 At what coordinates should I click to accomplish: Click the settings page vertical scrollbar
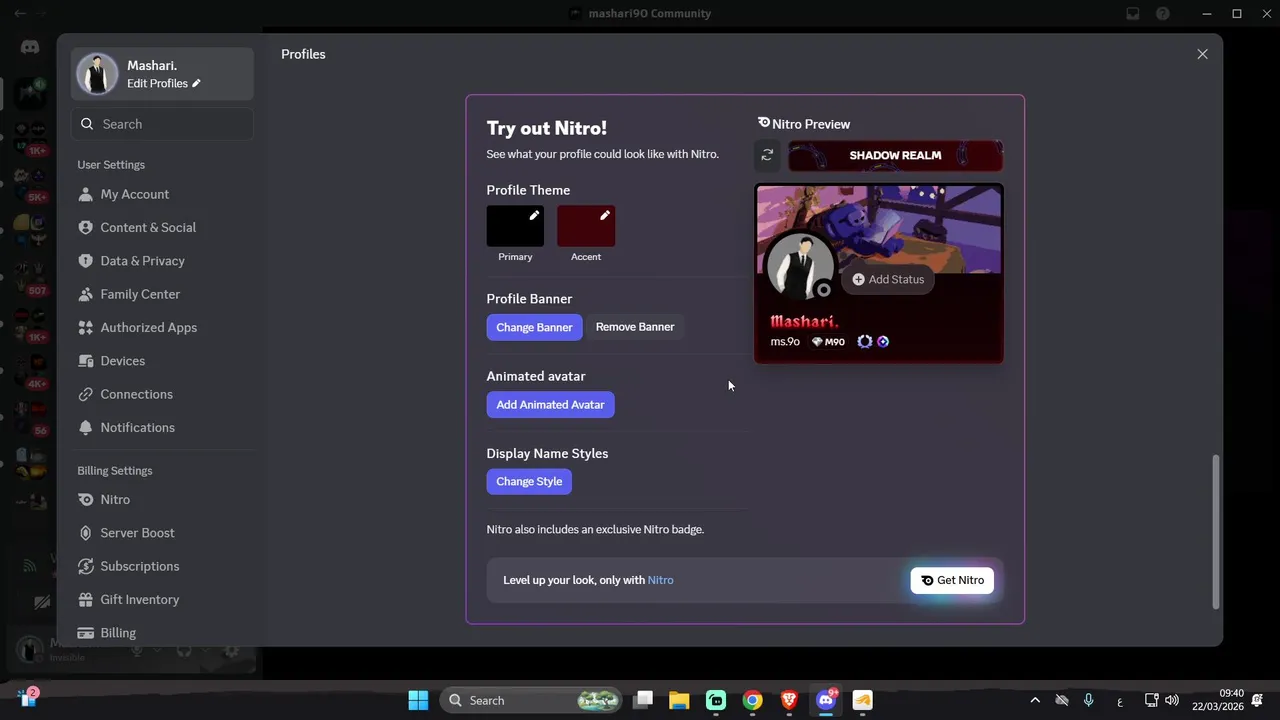tap(1216, 532)
